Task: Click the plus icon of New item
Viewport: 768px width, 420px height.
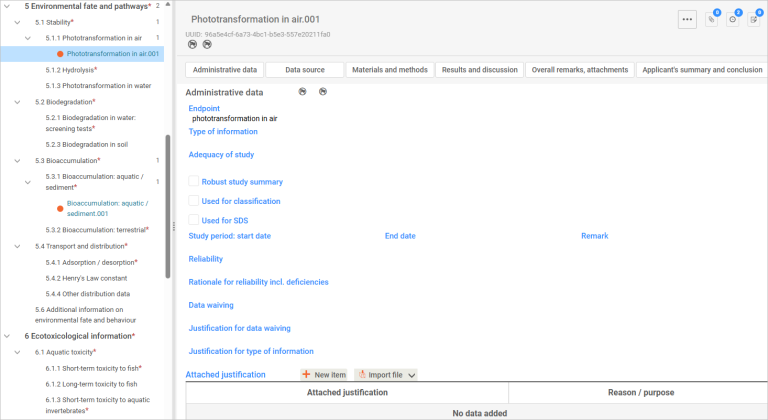Action: pos(306,374)
